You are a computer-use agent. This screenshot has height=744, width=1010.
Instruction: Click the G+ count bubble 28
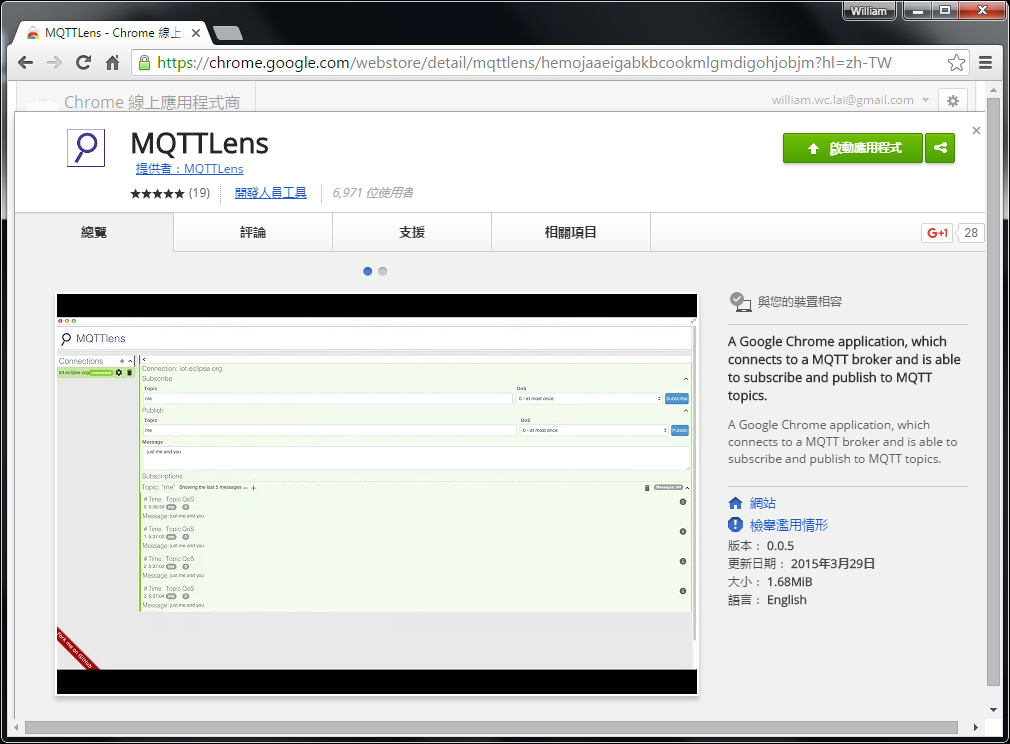(x=971, y=233)
